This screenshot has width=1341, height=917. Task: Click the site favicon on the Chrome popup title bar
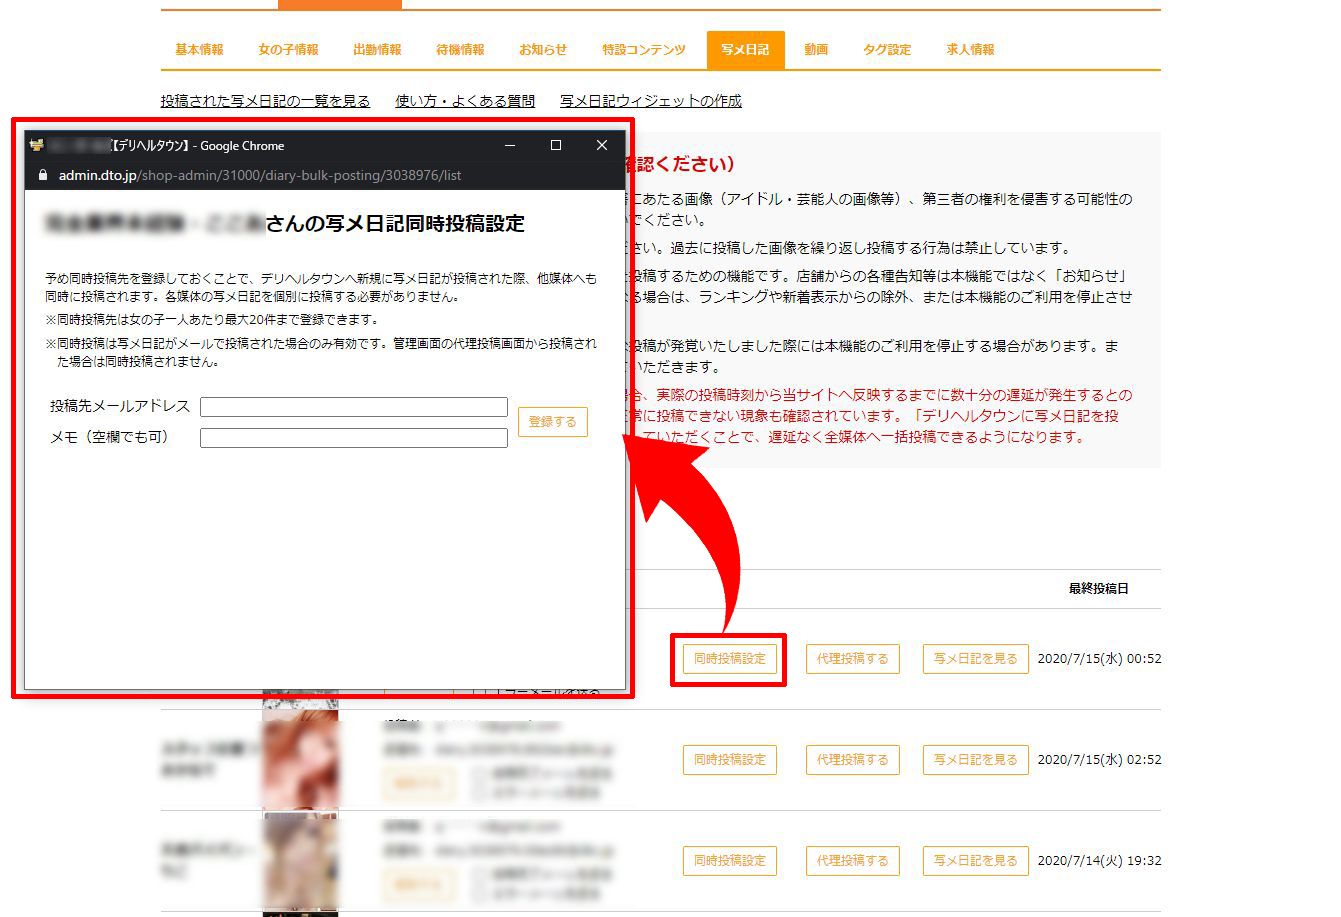pyautogui.click(x=37, y=145)
